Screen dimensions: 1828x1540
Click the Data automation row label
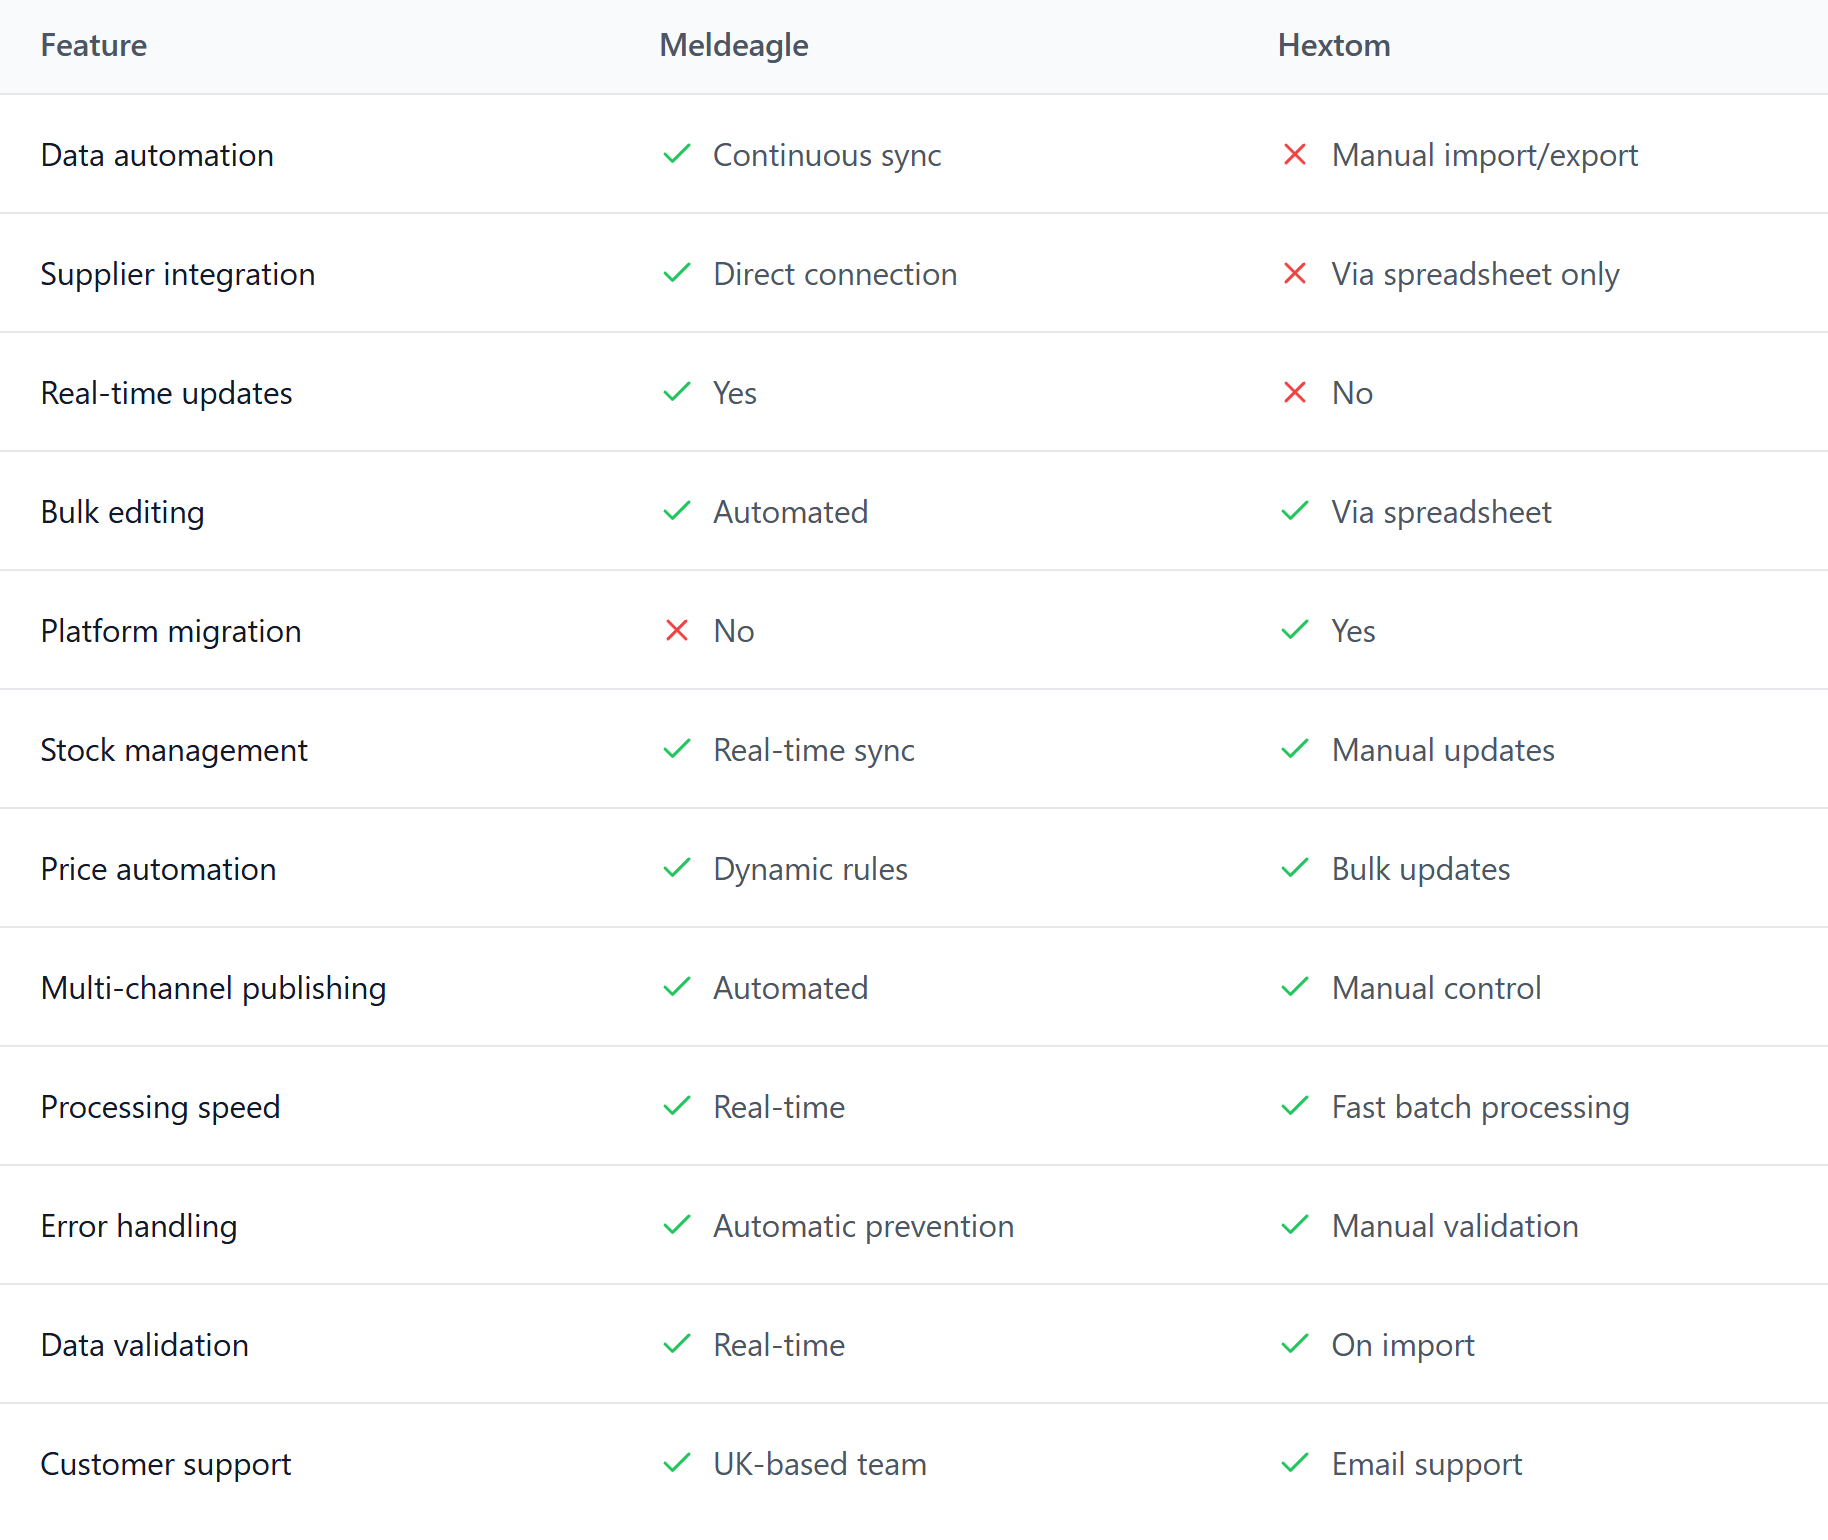(157, 155)
